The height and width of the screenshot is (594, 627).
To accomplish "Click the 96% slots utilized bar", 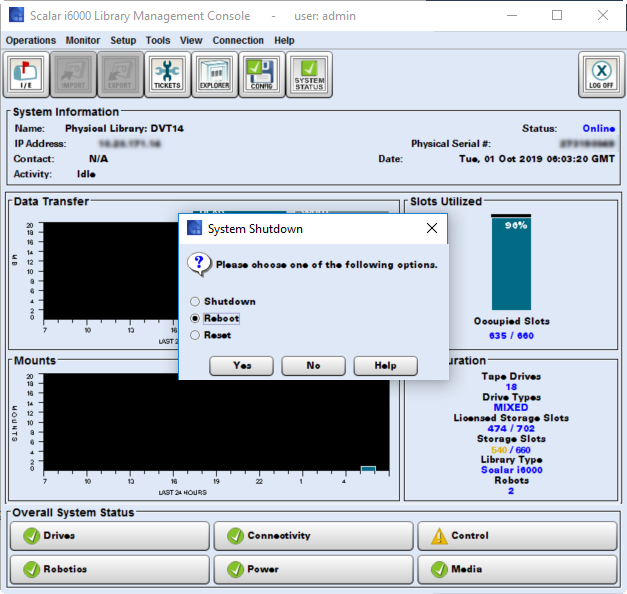I will [x=511, y=264].
